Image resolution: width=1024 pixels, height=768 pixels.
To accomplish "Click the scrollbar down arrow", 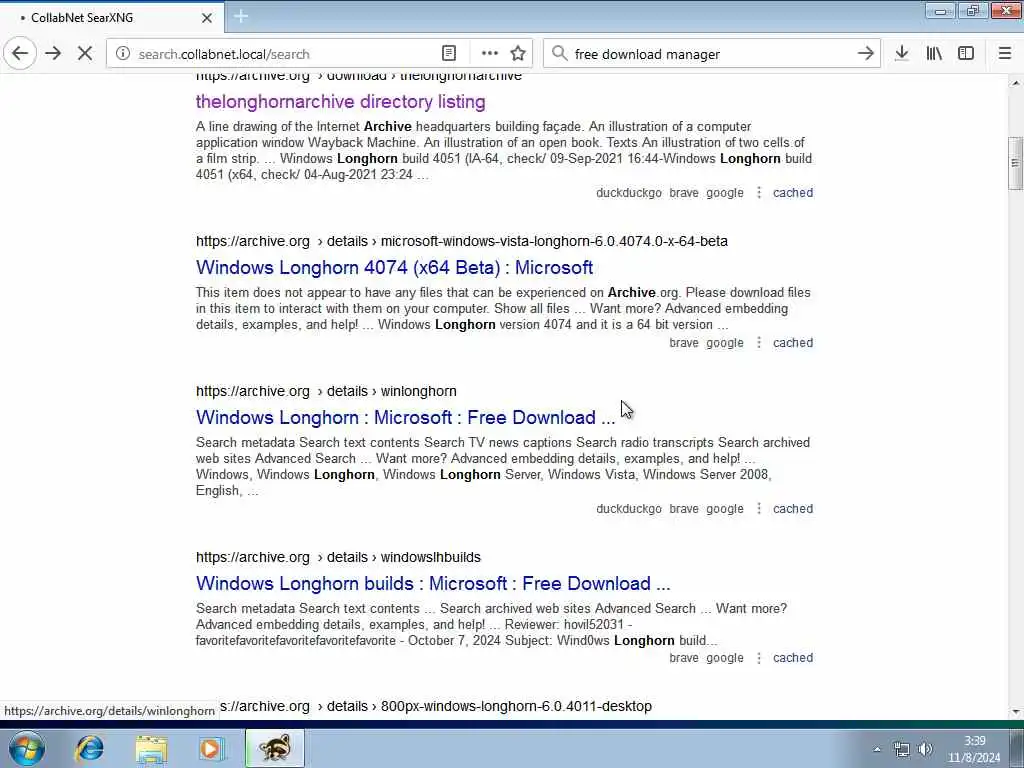I will (x=1015, y=711).
